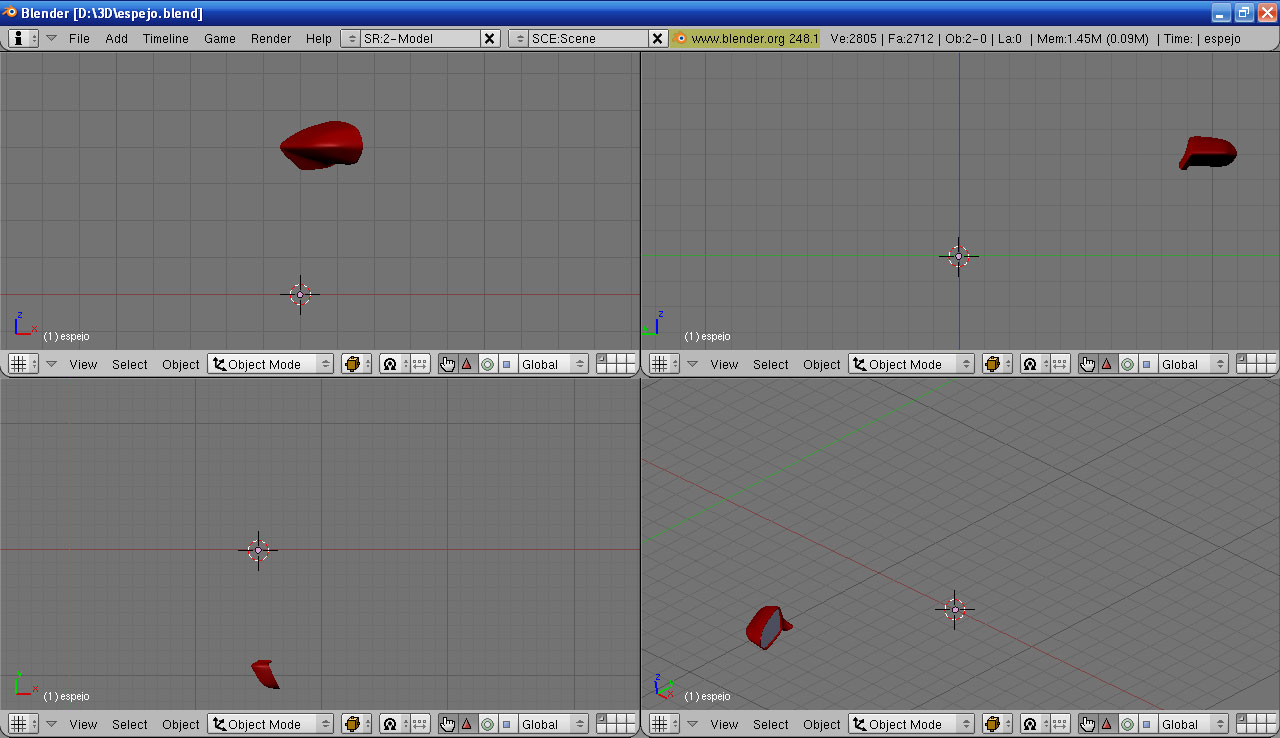Open pivot point selector in bottom-right viewport
This screenshot has width=1280, height=738.
(x=1036, y=724)
